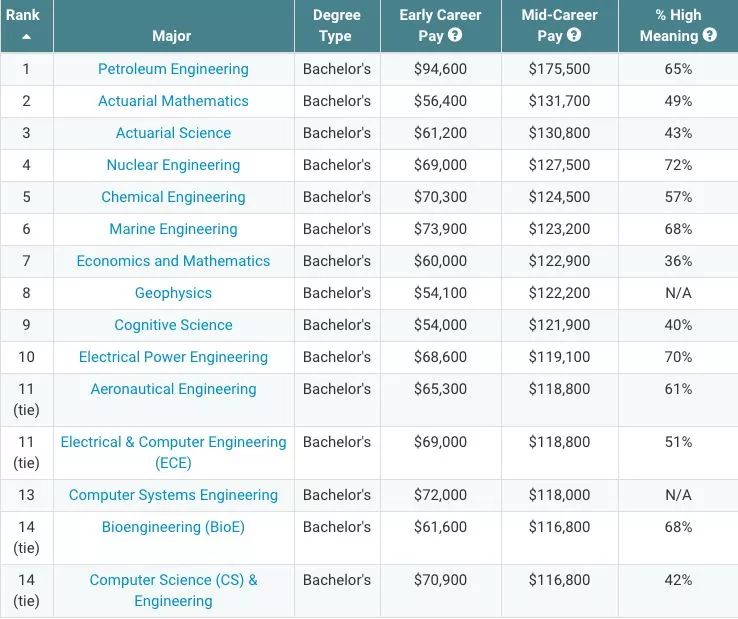Click the Aeronautical Engineering link

tap(173, 389)
